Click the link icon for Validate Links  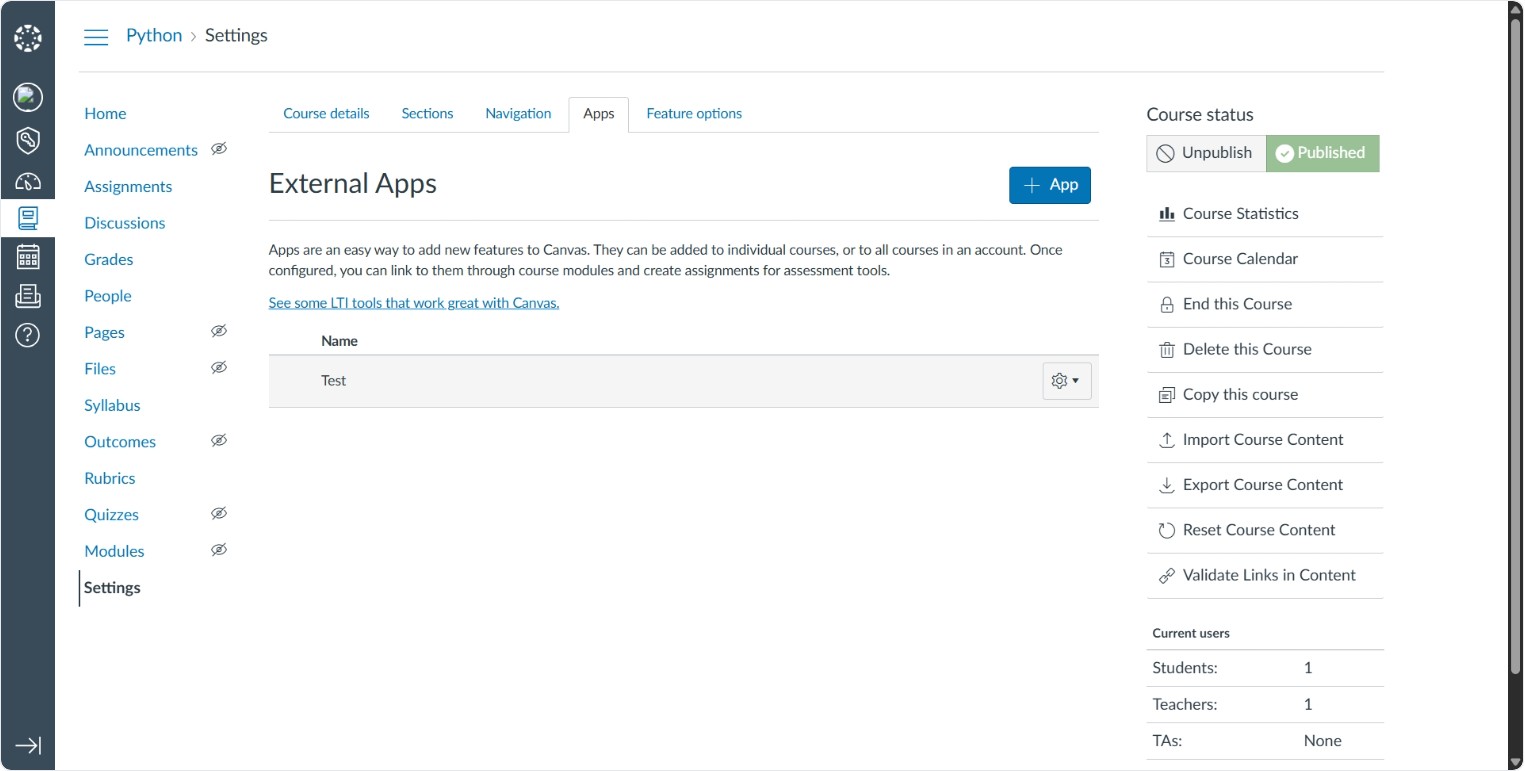point(1166,576)
